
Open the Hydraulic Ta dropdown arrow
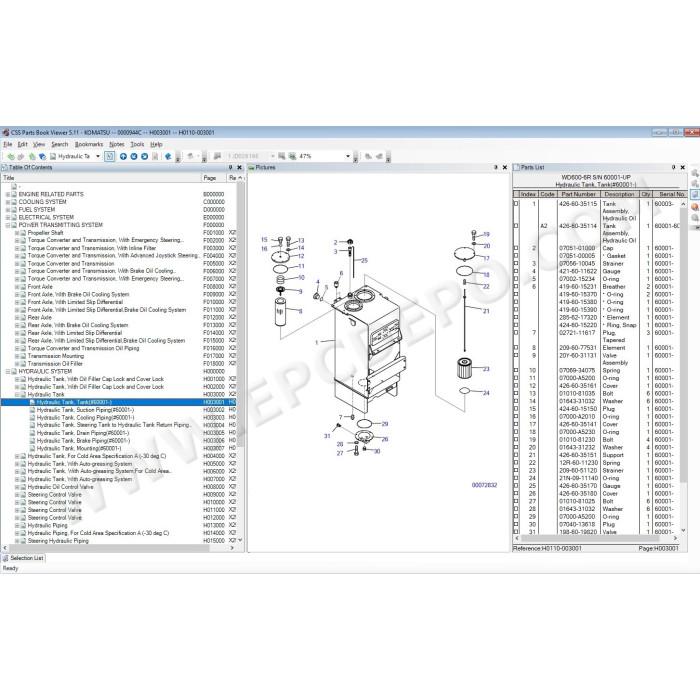[98, 156]
